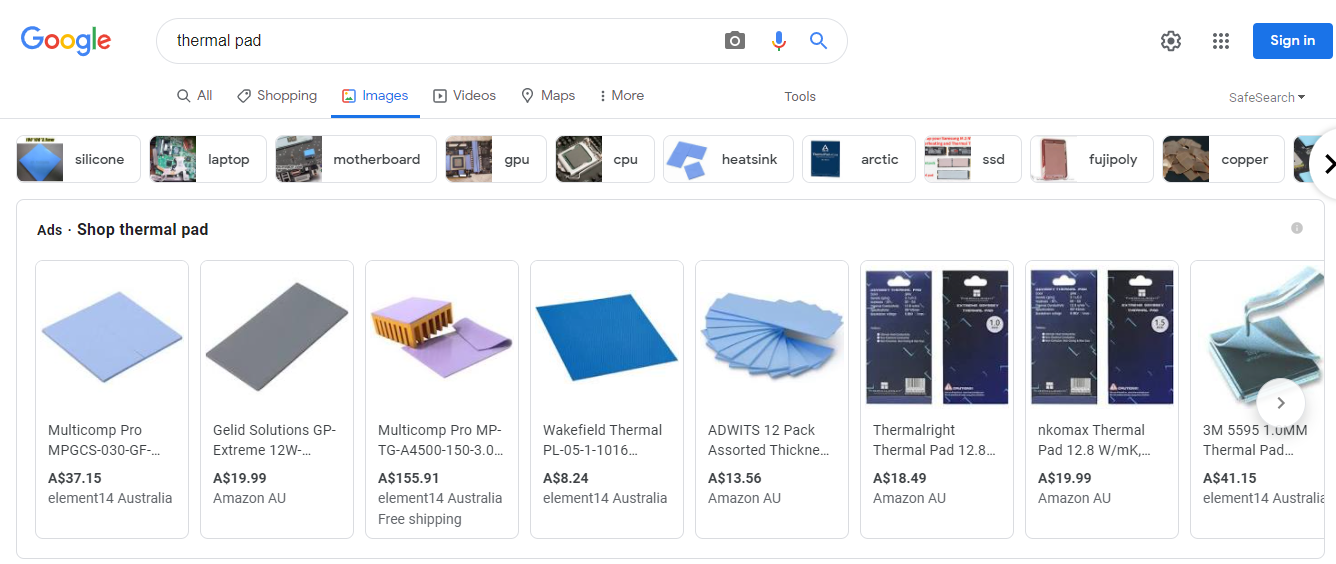Viewport: 1336px width, 564px height.
Task: Click the ads info icon
Action: [1297, 228]
